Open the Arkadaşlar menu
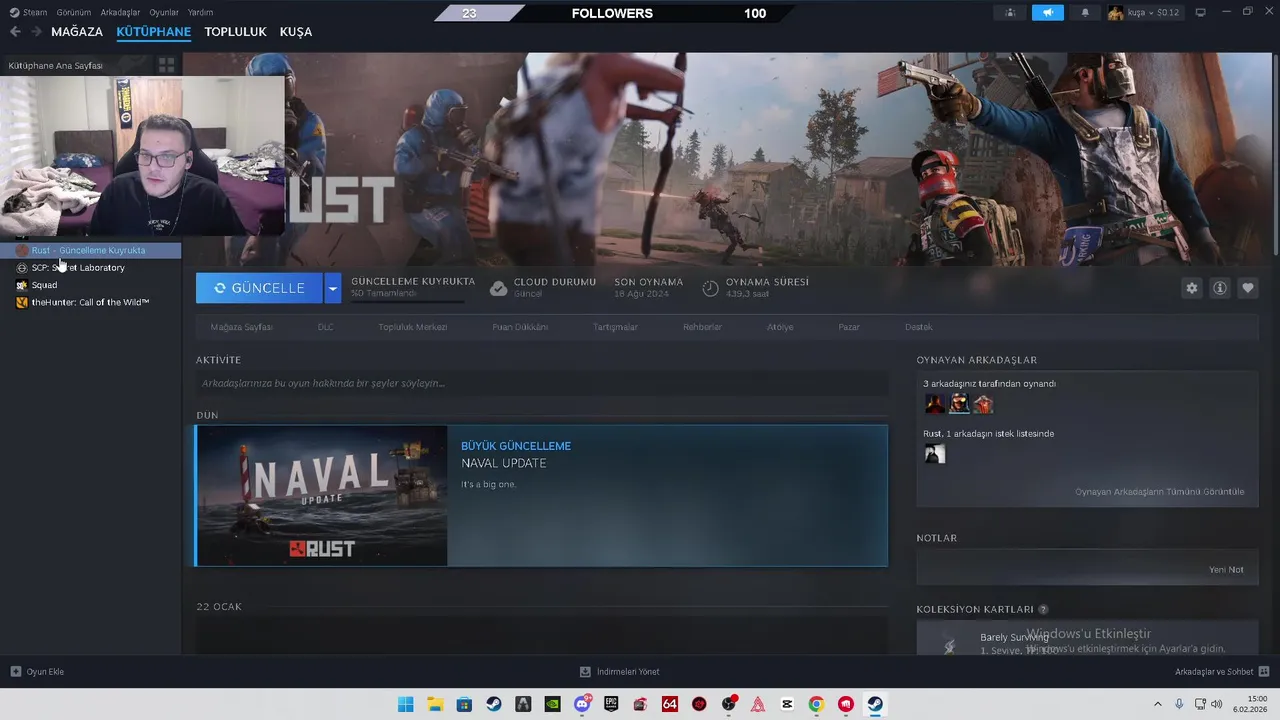This screenshot has height=720, width=1280. click(120, 12)
